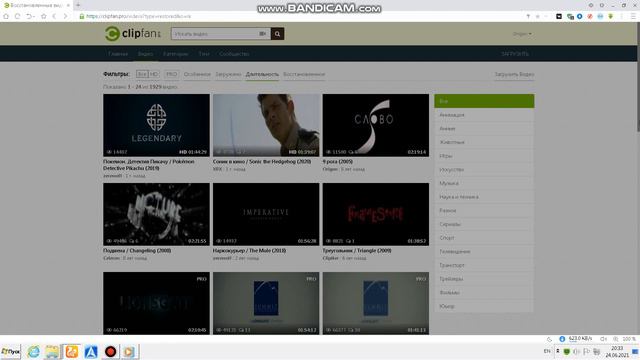Image resolution: width=640 pixels, height=360 pixels.
Task: Click the volume icon in system tray
Action: coord(576,351)
